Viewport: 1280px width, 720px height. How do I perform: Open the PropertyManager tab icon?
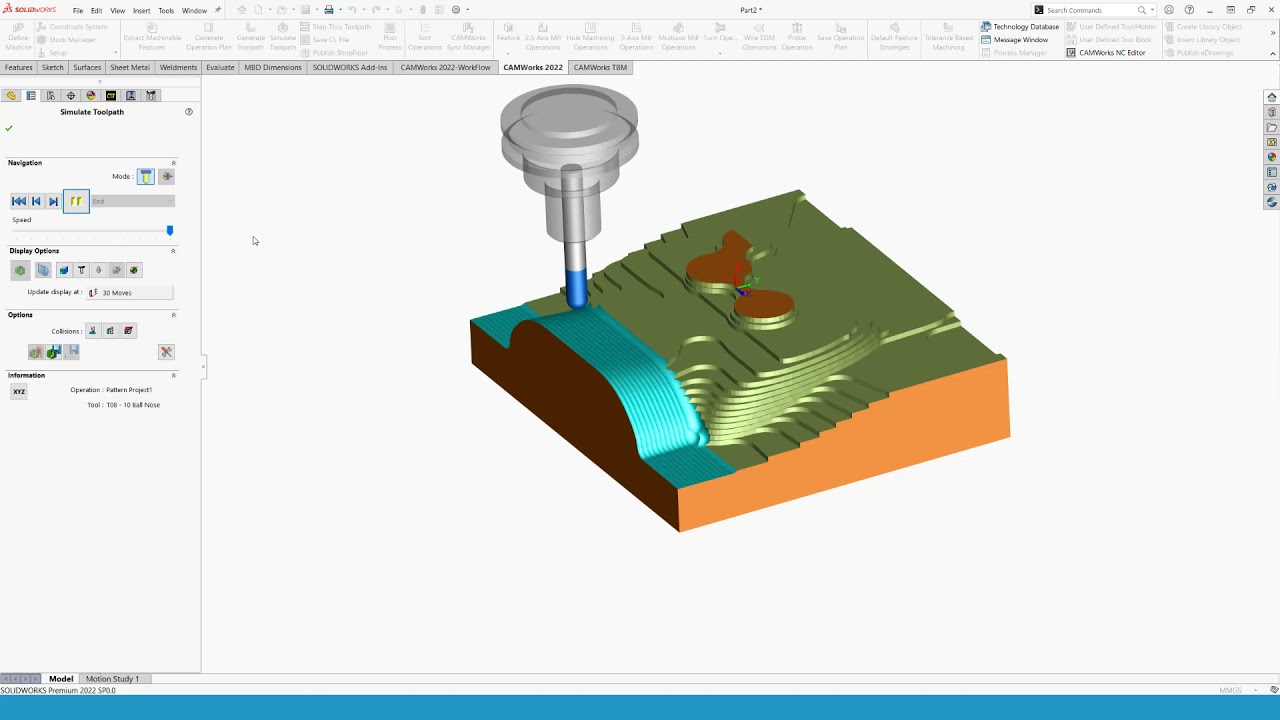click(x=31, y=96)
